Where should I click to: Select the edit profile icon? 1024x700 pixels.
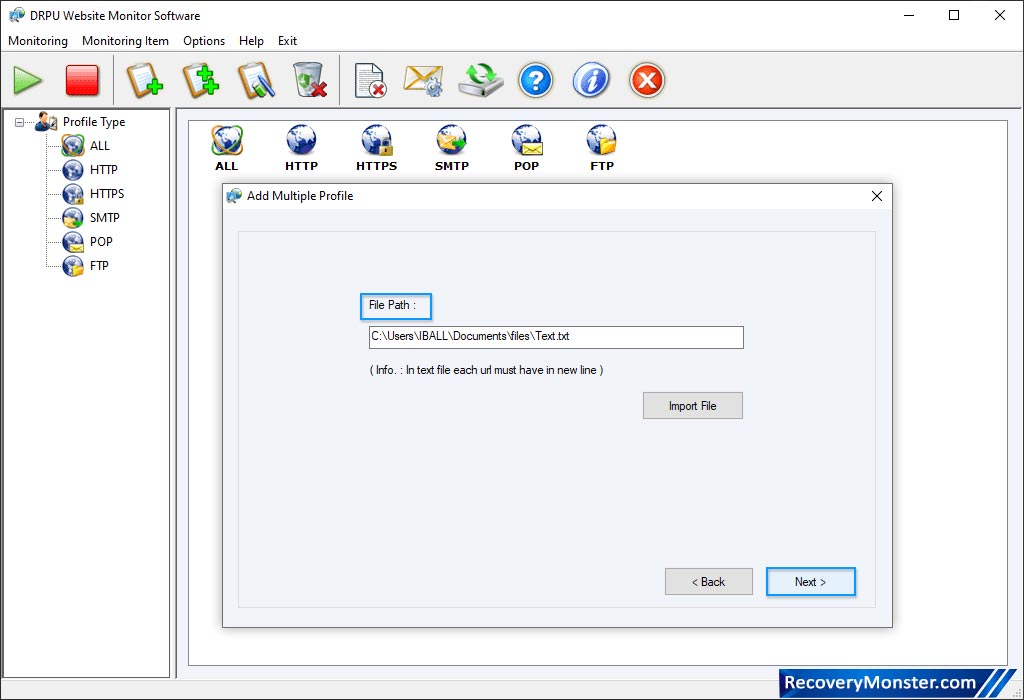(x=255, y=80)
